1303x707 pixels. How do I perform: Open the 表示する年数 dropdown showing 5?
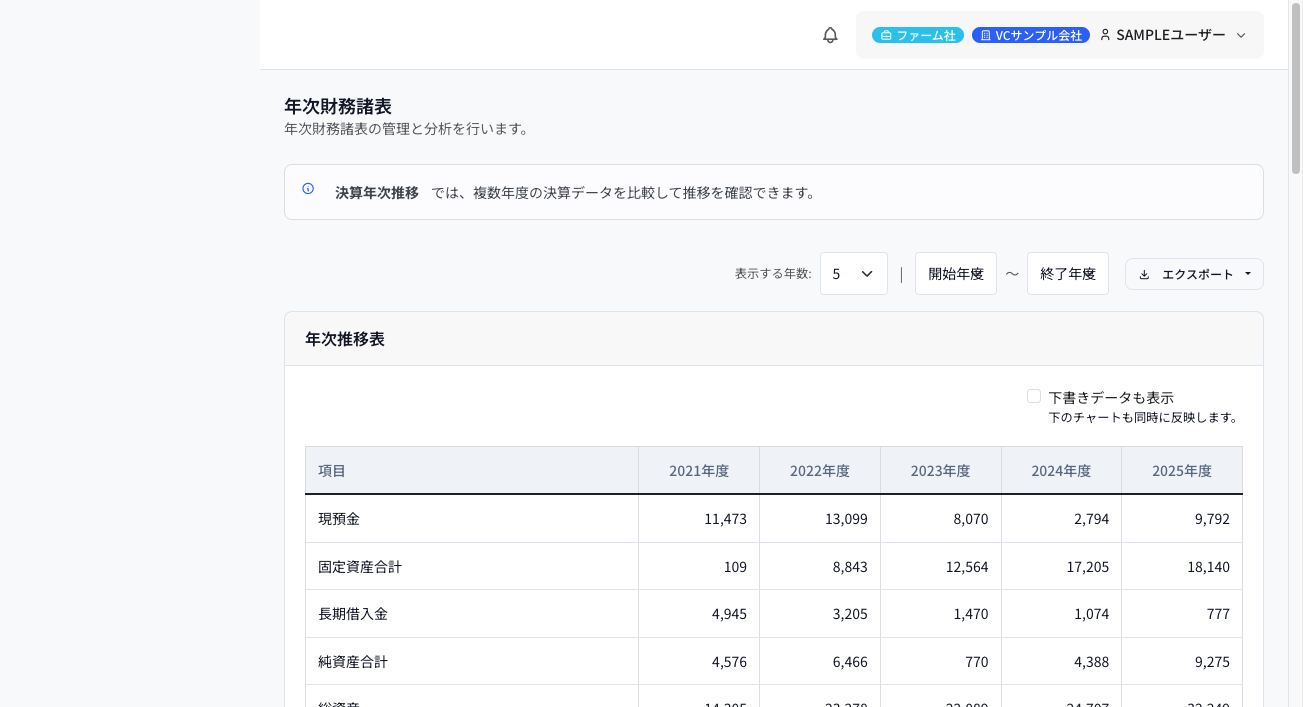pos(853,273)
